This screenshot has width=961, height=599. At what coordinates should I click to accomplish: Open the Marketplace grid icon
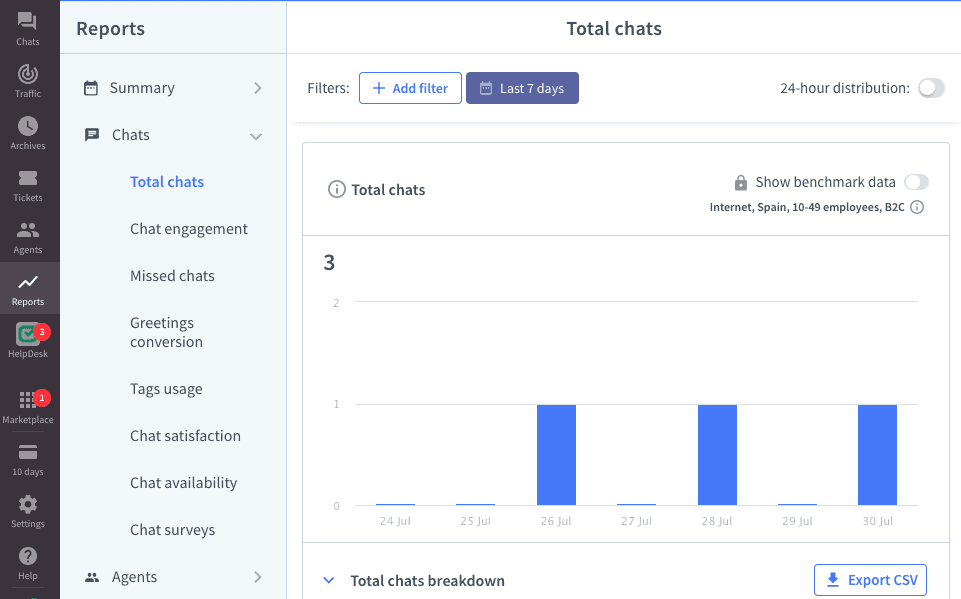(28, 400)
